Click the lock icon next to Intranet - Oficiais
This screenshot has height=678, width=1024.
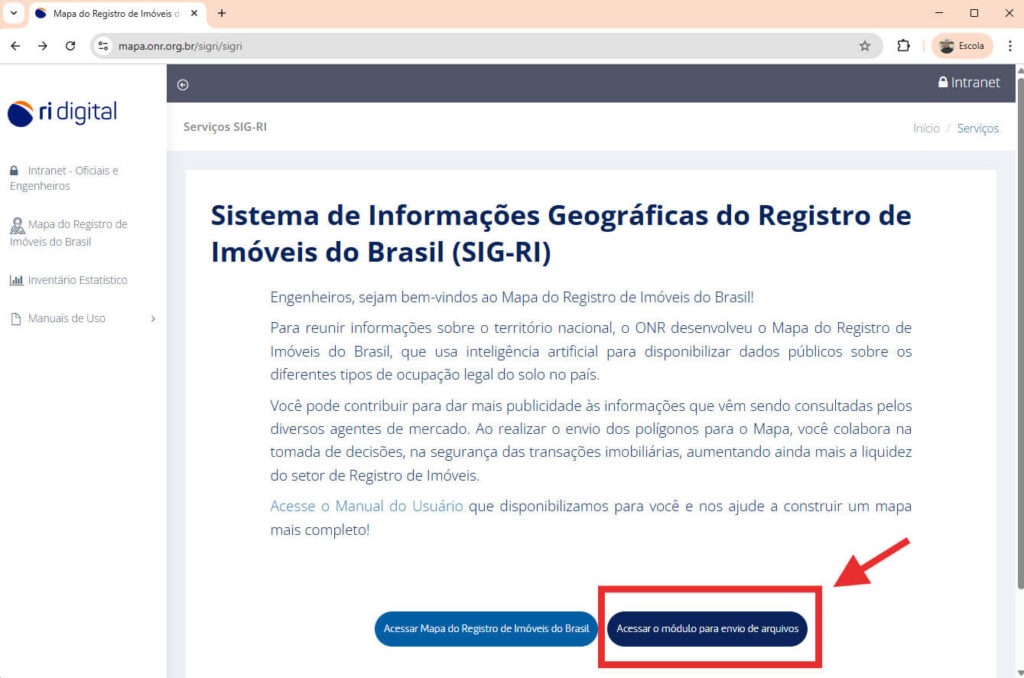(14, 169)
